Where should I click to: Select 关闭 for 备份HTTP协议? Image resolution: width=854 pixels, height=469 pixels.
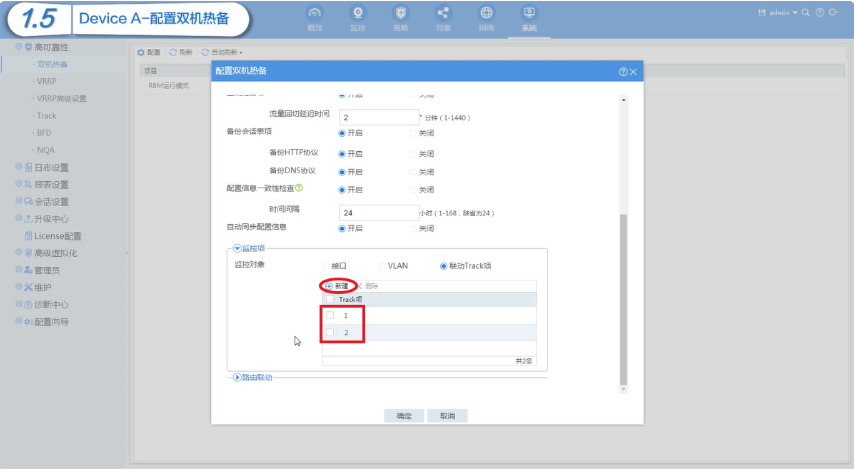tap(413, 154)
